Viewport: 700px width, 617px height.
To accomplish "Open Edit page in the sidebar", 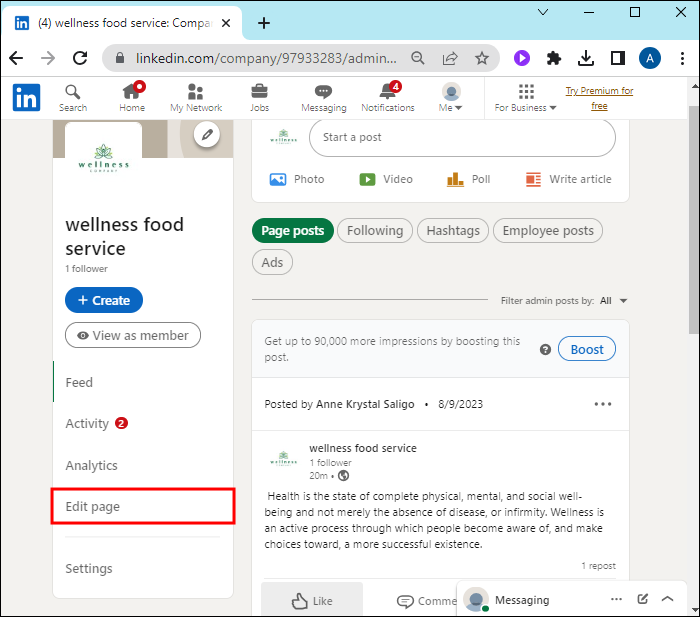I will (143, 506).
